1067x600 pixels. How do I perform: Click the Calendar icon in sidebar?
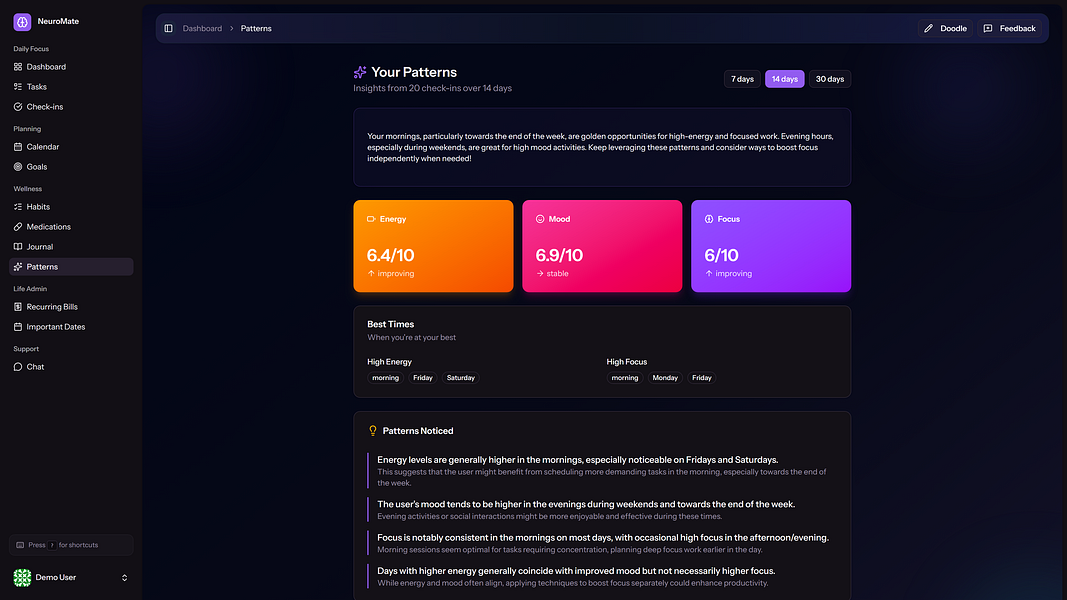18,147
